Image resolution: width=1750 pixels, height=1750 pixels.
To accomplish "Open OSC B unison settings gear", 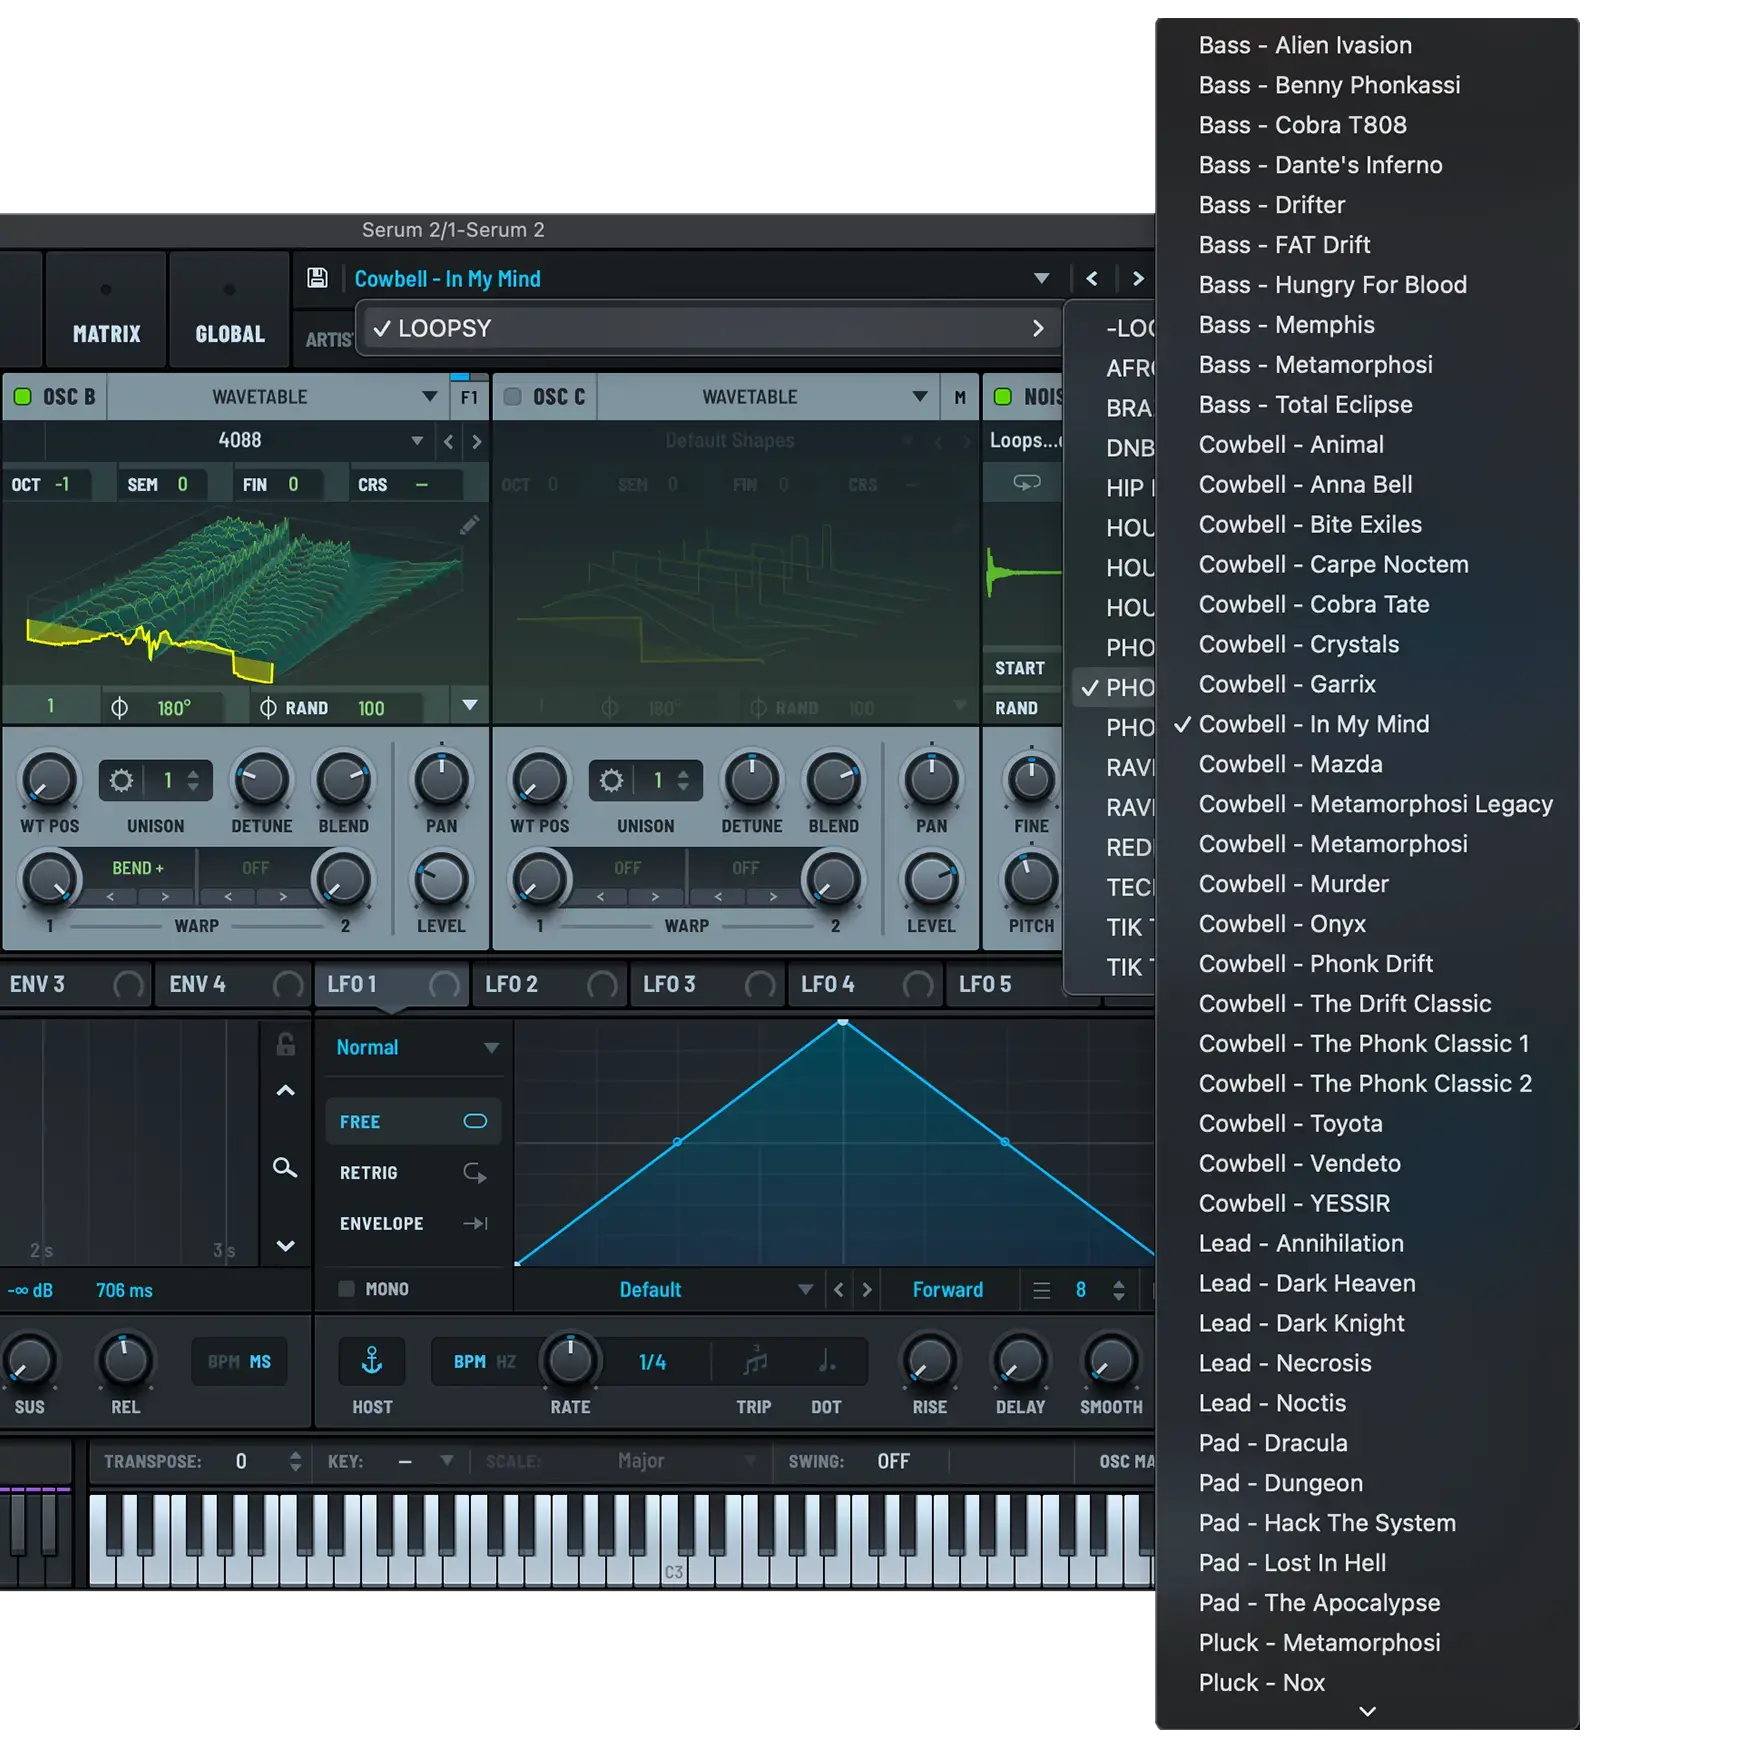I will pyautogui.click(x=121, y=780).
